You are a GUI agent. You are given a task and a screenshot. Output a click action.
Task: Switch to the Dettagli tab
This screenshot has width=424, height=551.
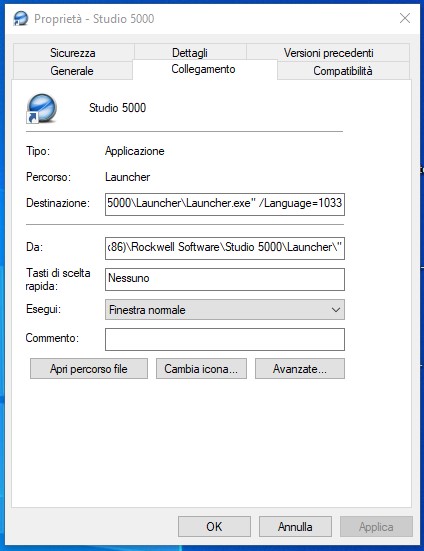pos(190,53)
